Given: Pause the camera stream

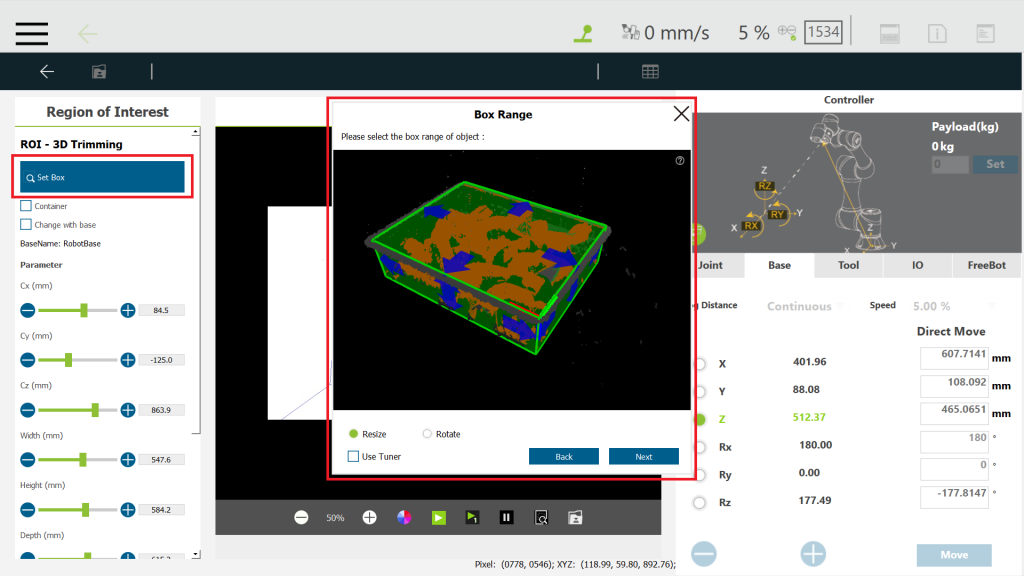Looking at the screenshot, I should pyautogui.click(x=506, y=517).
